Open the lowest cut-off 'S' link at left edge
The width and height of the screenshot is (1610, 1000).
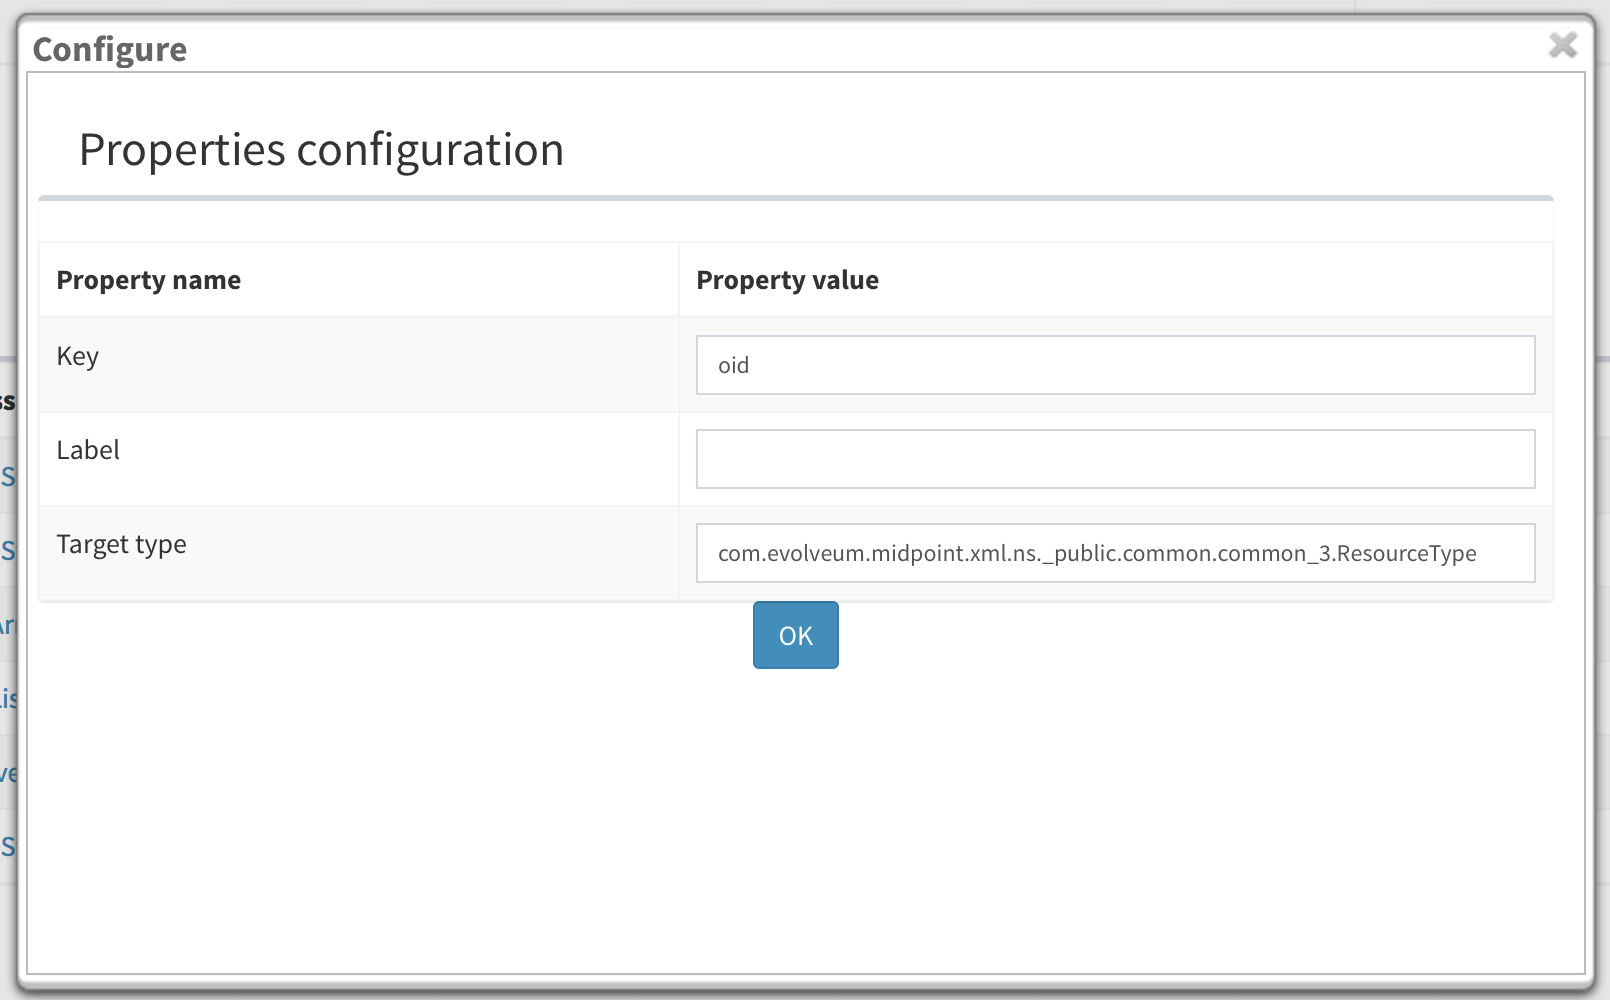click(x=8, y=847)
